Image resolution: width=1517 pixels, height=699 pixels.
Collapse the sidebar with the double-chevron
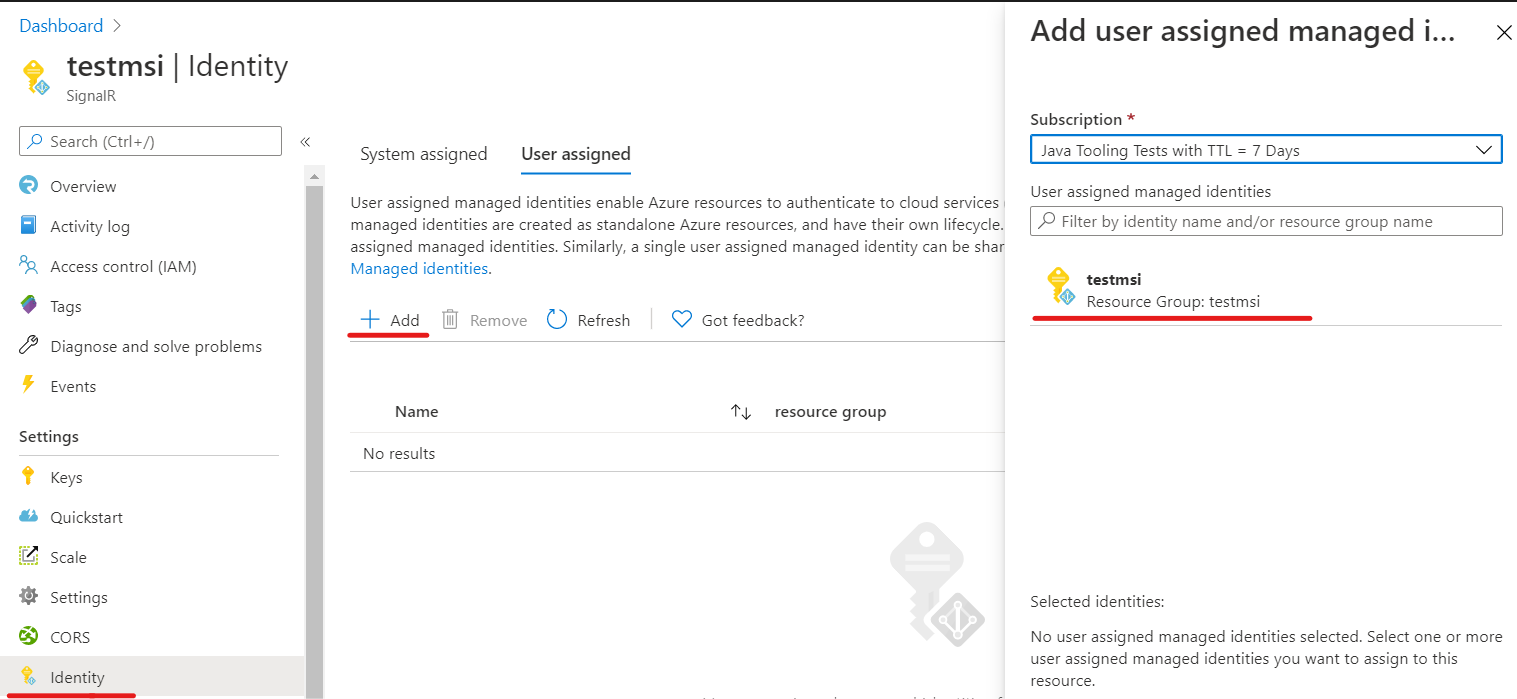(305, 141)
